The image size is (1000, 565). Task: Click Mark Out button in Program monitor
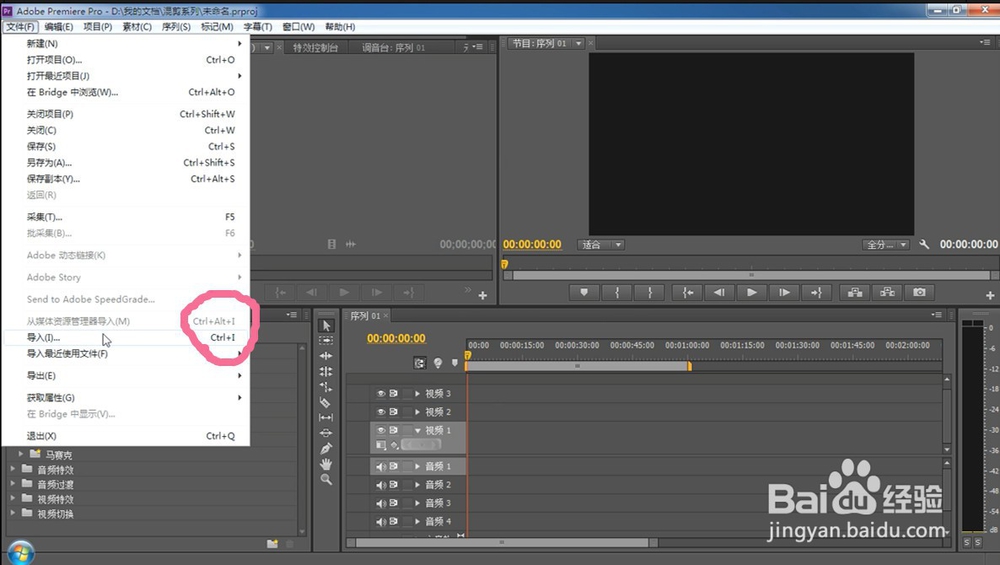tap(649, 293)
